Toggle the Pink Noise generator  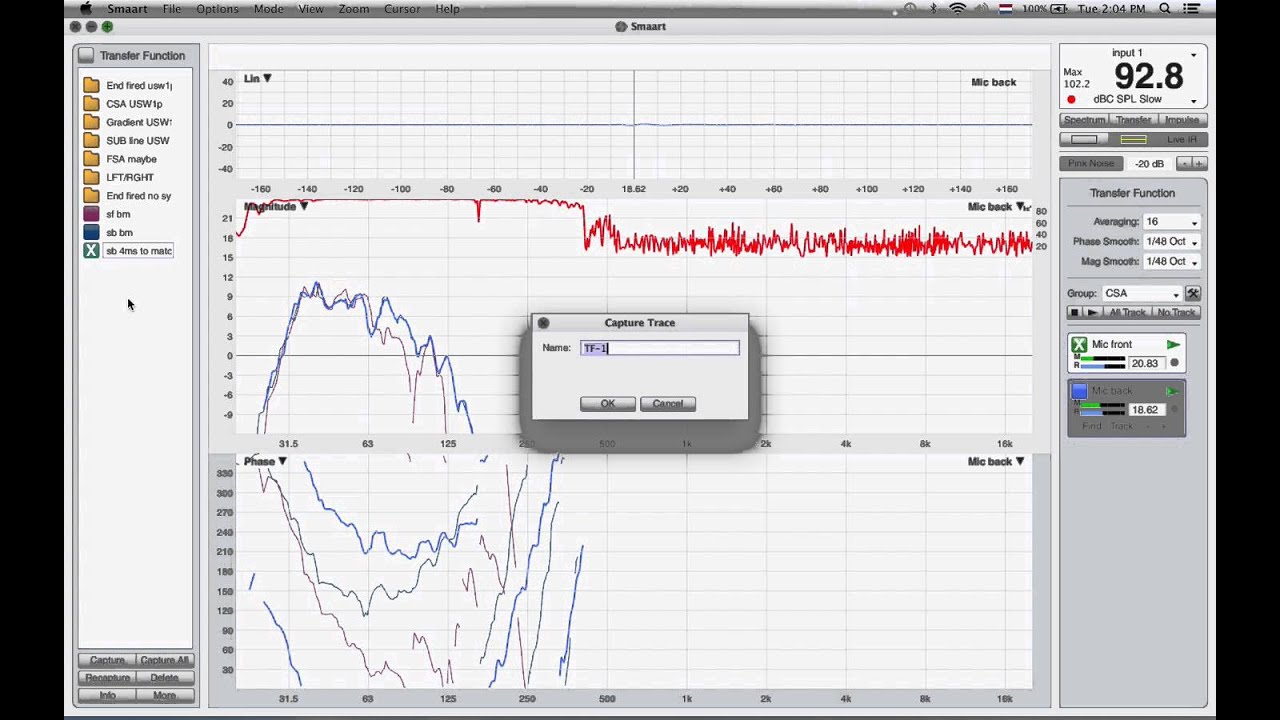pyautogui.click(x=1090, y=163)
